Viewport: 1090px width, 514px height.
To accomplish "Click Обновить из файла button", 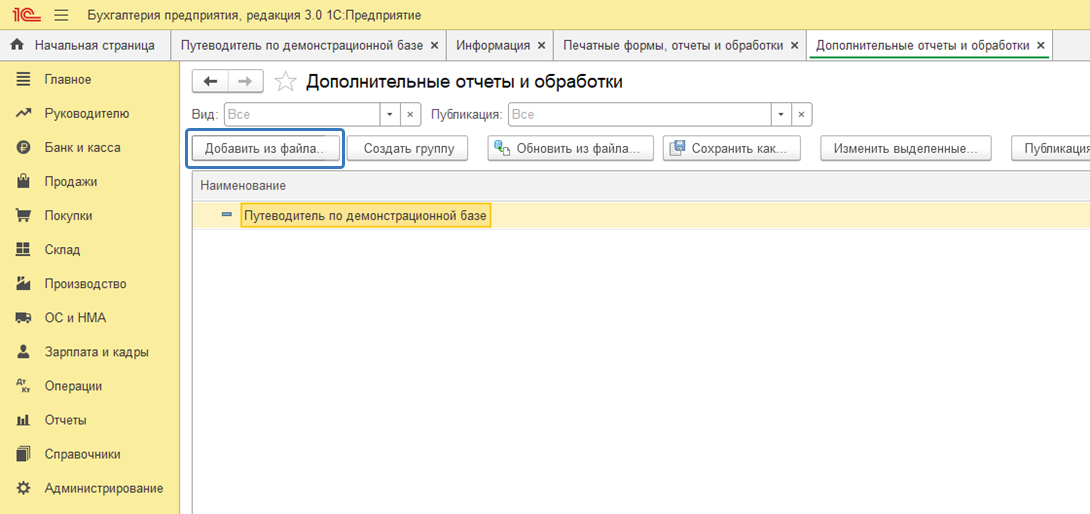I will point(571,148).
